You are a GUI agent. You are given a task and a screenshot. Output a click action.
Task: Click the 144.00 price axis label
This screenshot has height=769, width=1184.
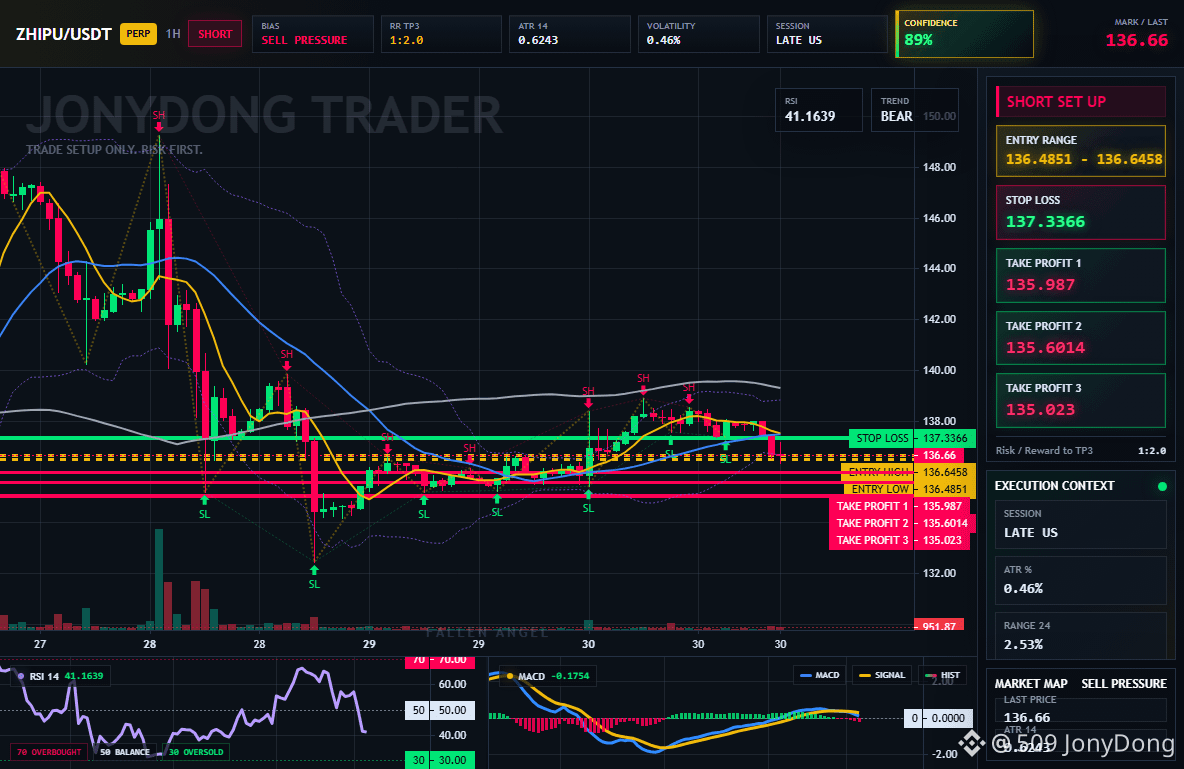click(939, 268)
